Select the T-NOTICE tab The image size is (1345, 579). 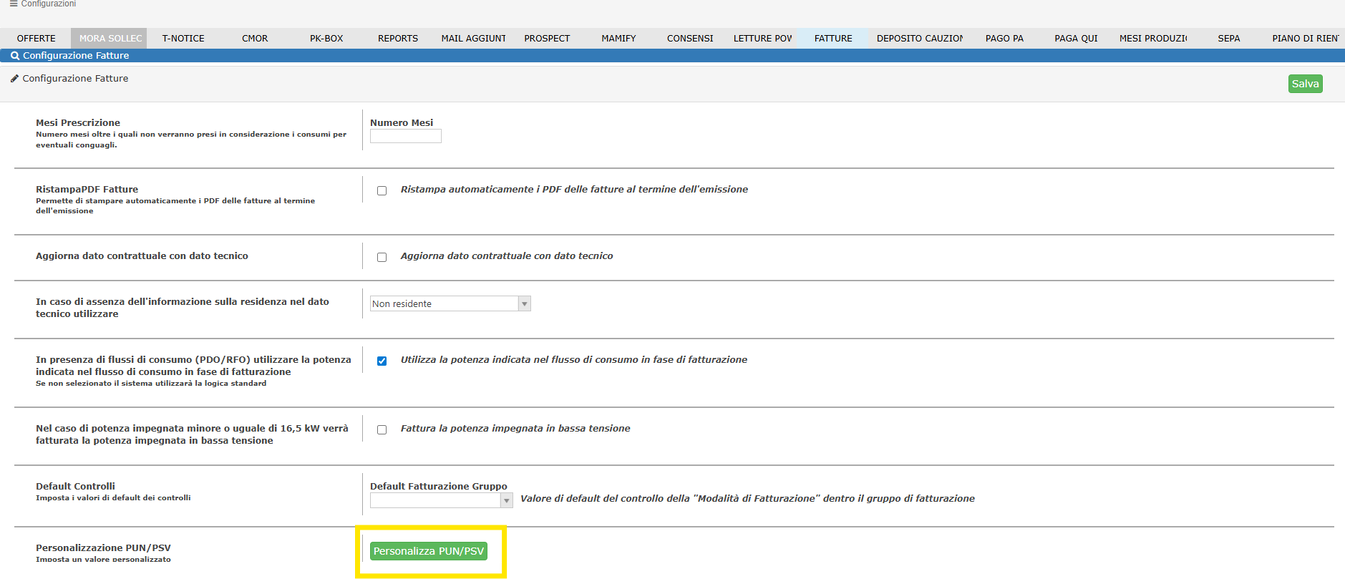point(183,38)
